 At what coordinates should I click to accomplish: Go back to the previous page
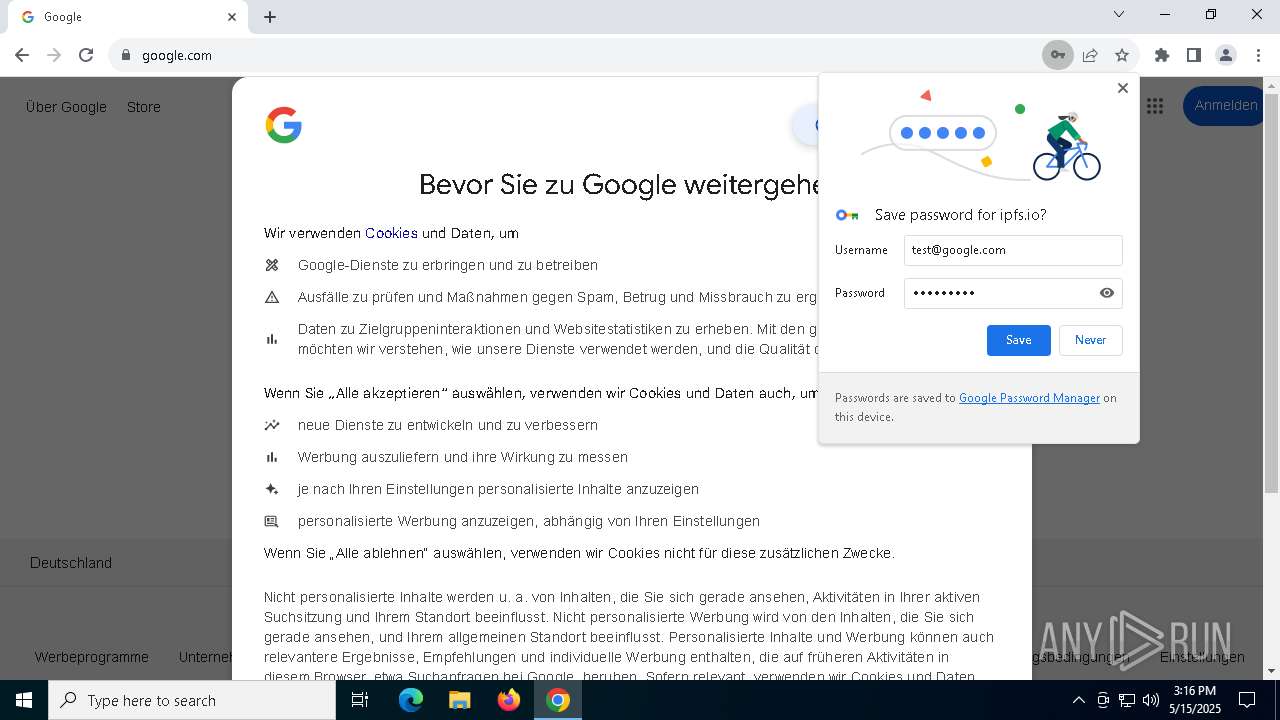22,55
